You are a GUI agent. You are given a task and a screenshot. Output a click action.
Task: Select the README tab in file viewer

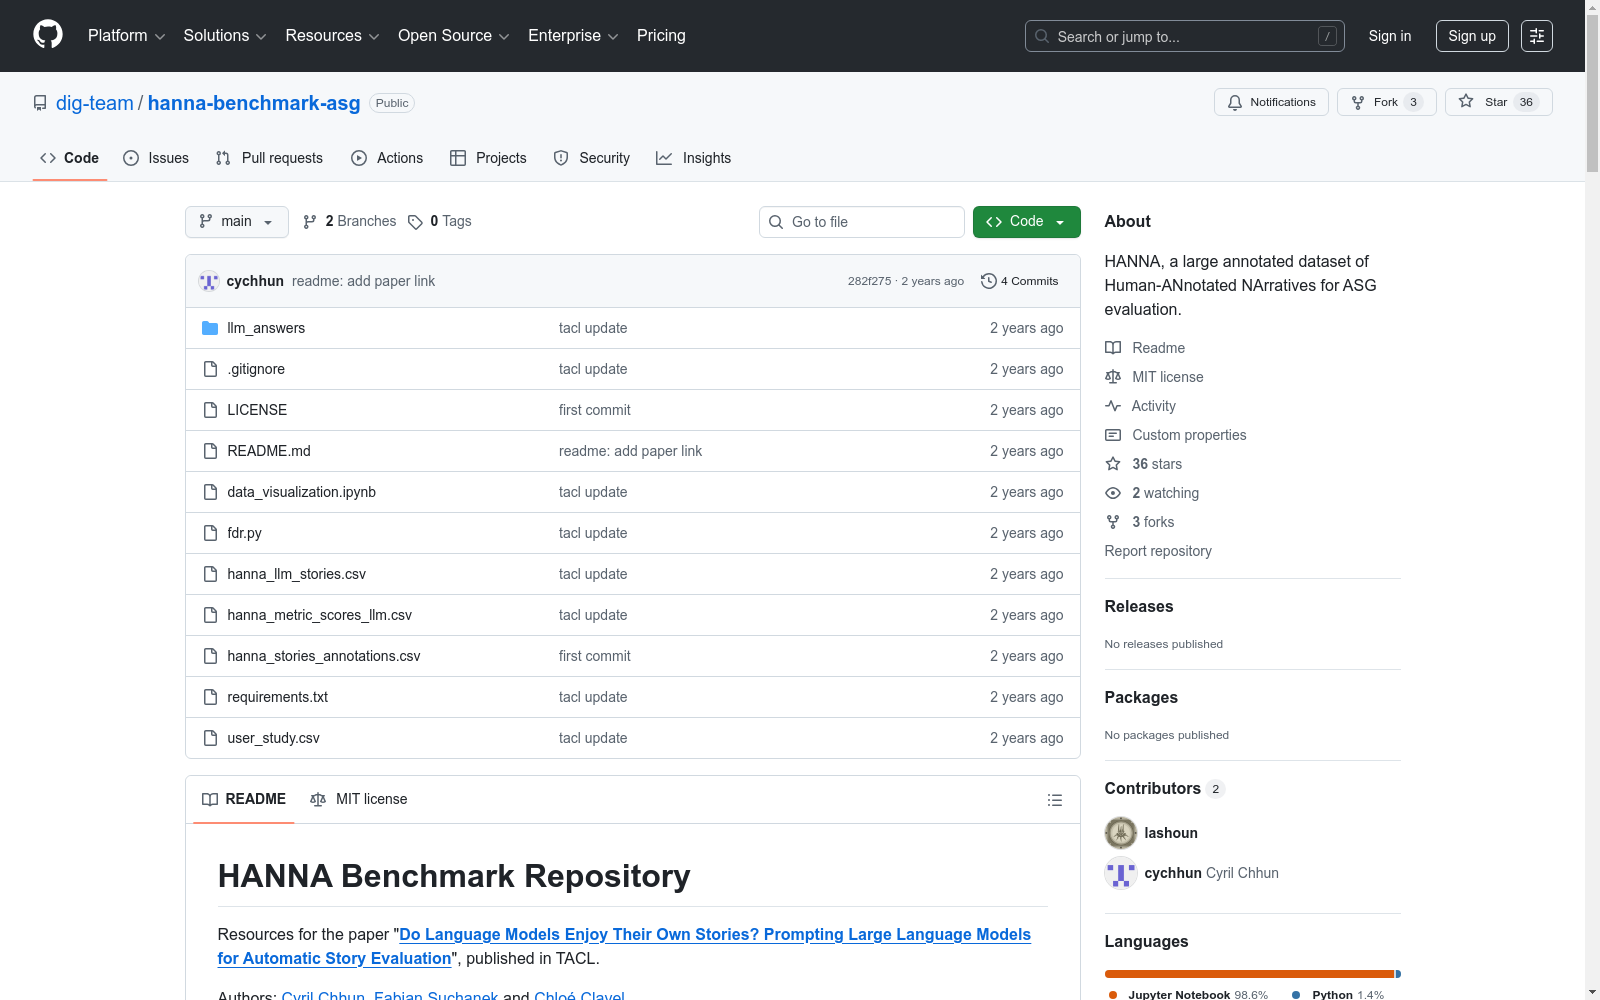(244, 799)
